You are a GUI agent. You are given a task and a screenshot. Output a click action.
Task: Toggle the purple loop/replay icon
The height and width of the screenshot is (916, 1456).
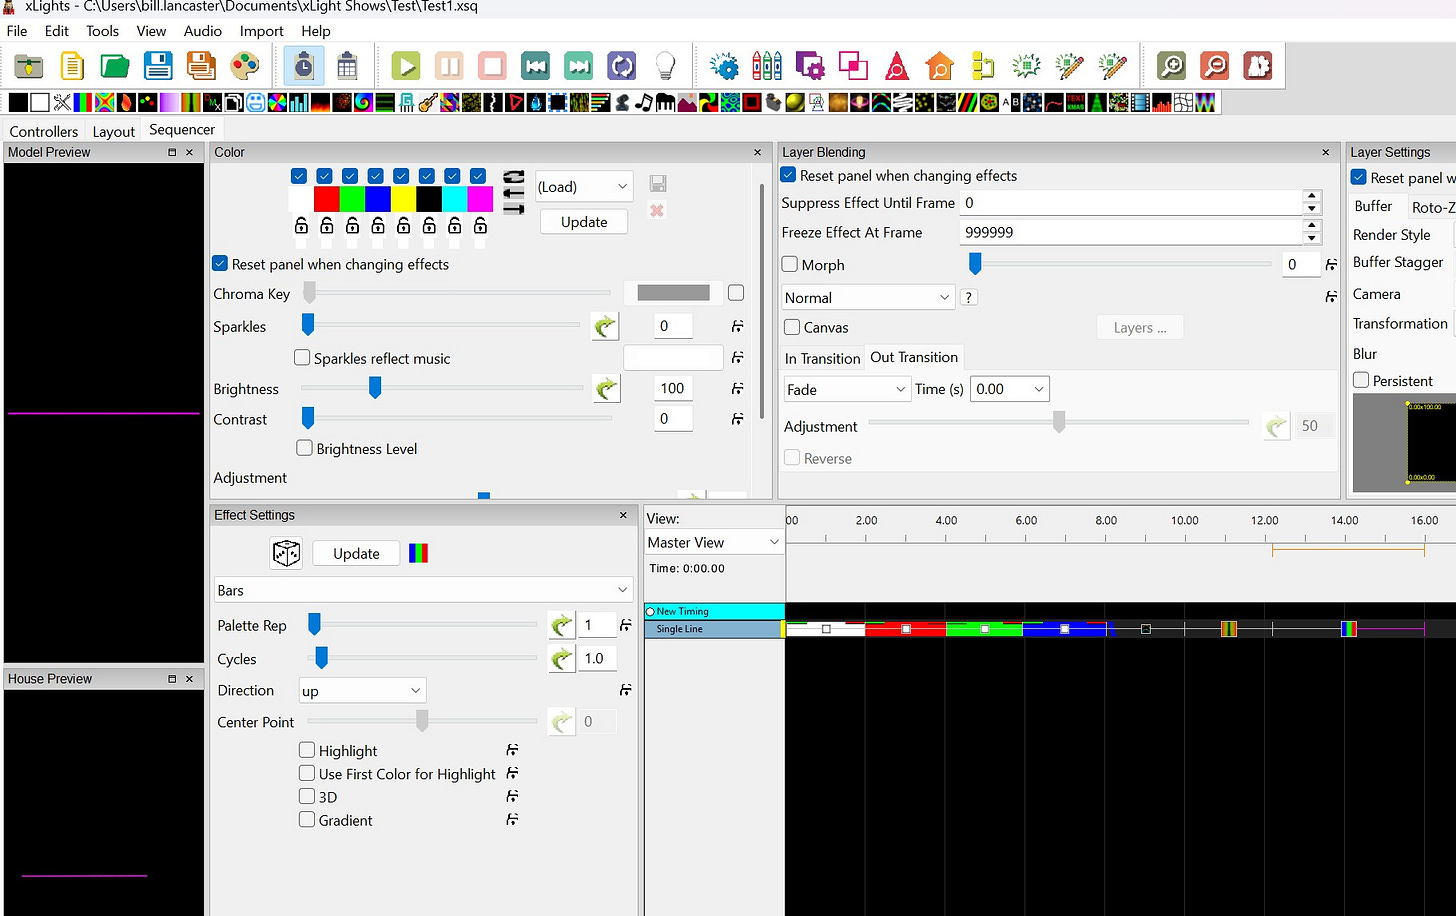pos(622,67)
